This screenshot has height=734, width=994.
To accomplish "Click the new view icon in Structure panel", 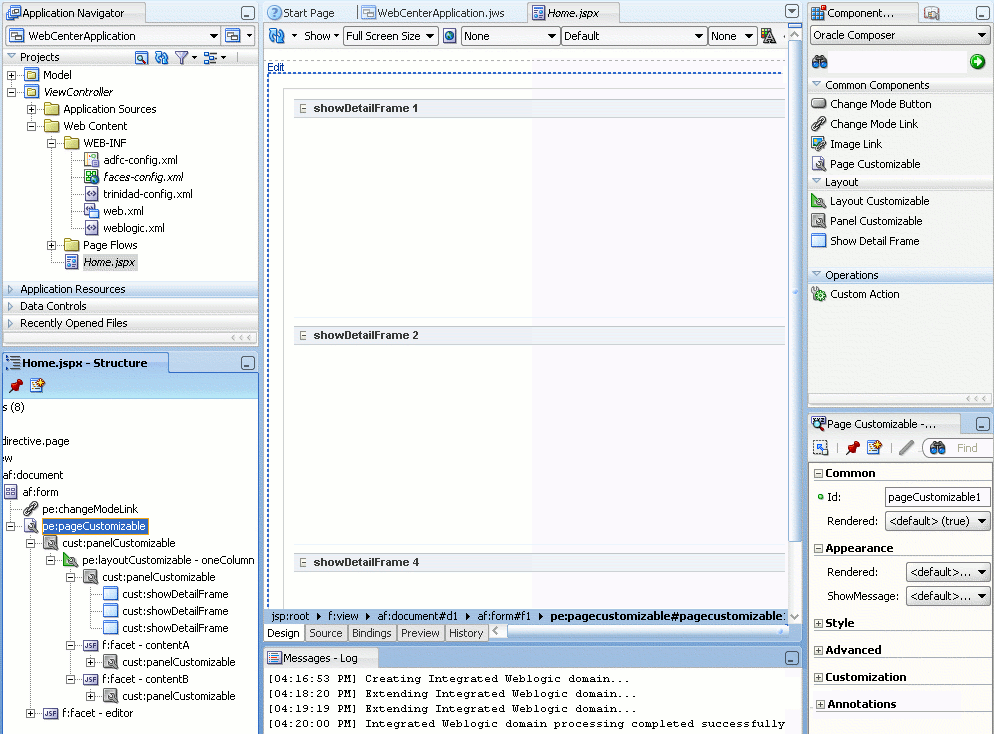I will pyautogui.click(x=37, y=385).
